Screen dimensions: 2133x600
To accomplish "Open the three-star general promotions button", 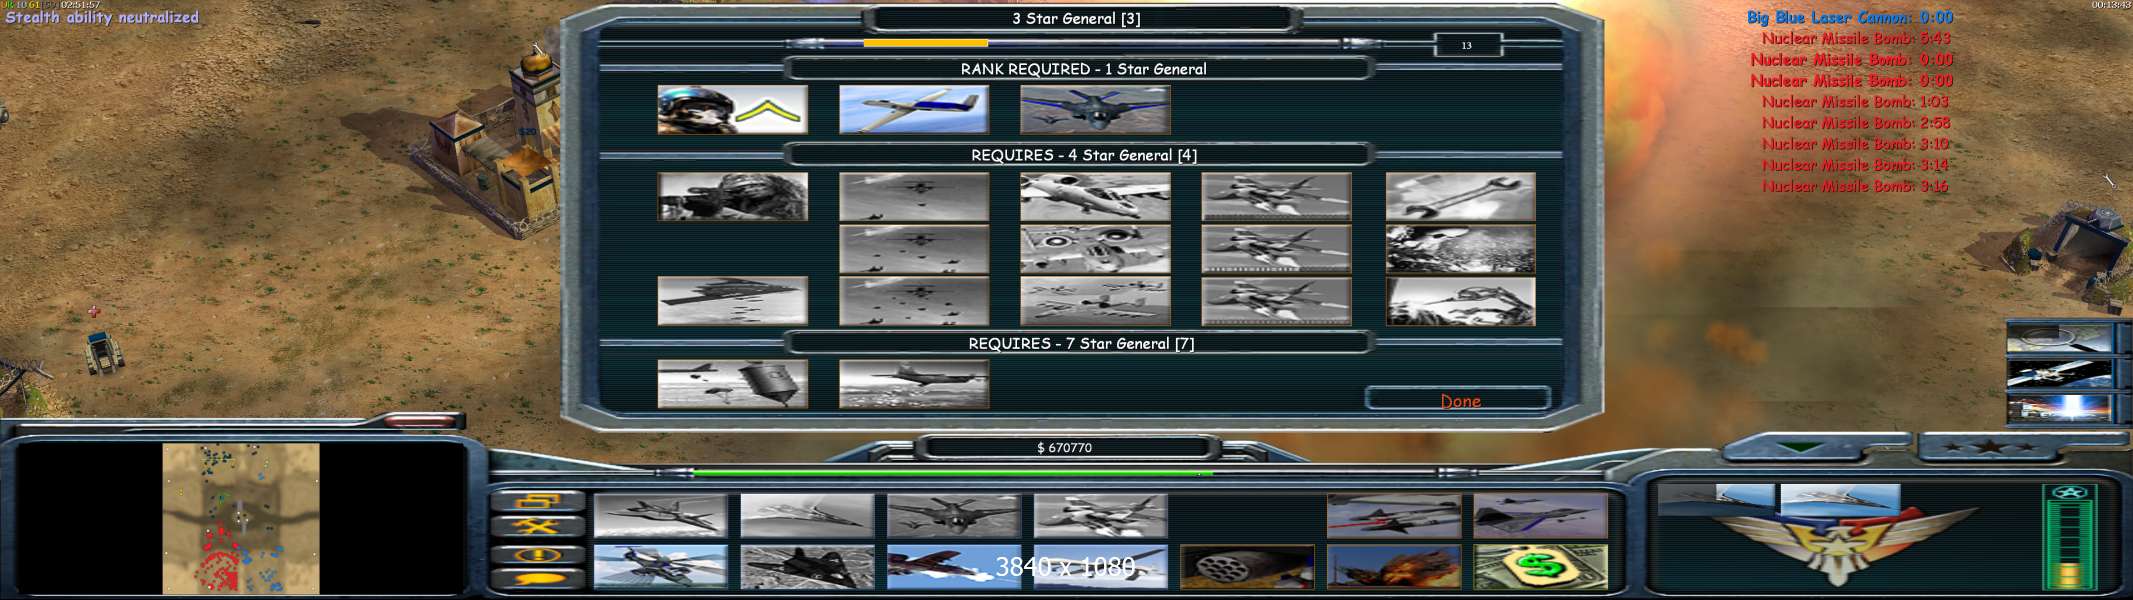I will pos(1990,447).
